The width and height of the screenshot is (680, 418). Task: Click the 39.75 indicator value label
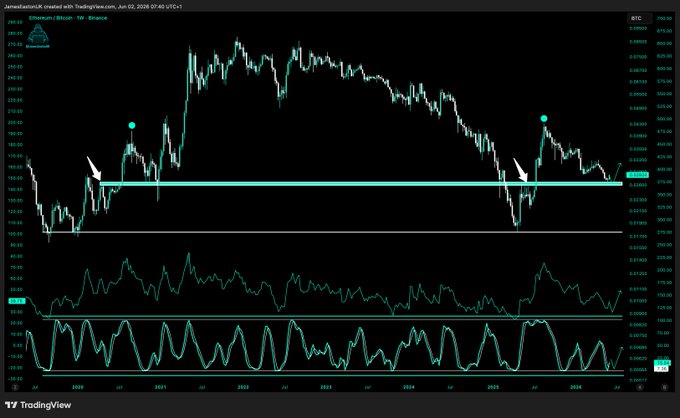(16, 300)
